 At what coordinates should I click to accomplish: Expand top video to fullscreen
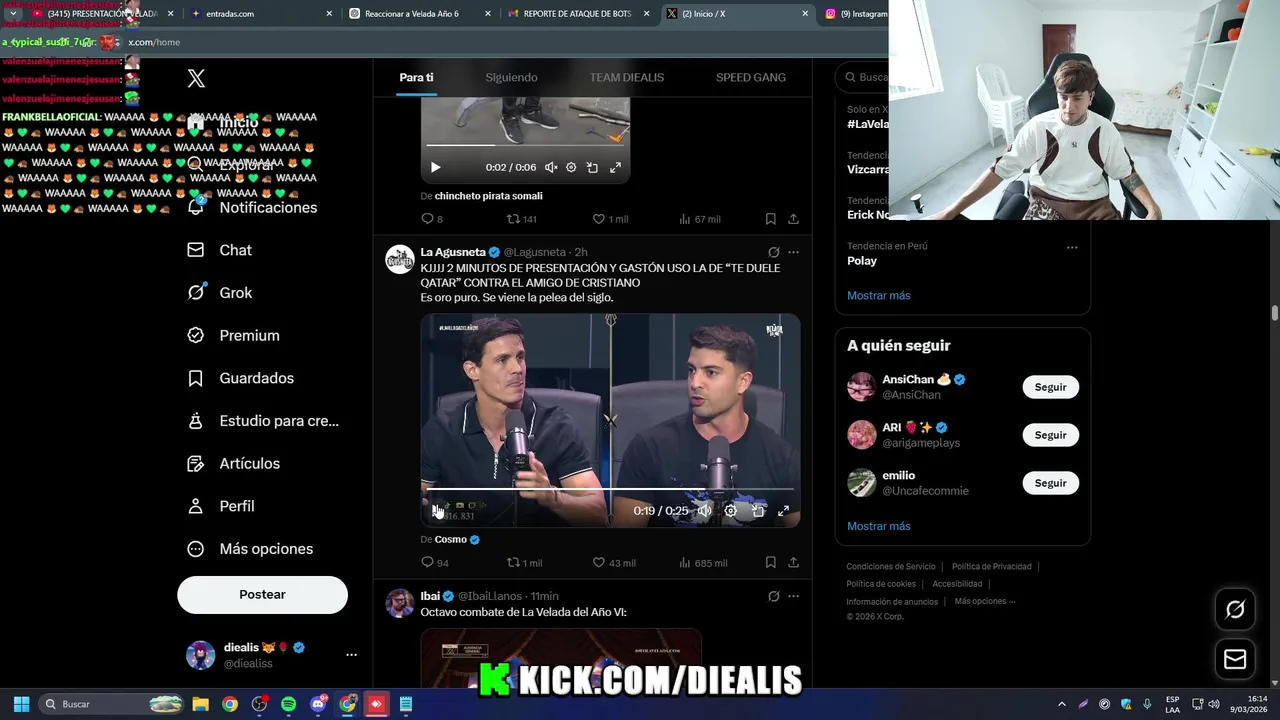coord(615,168)
